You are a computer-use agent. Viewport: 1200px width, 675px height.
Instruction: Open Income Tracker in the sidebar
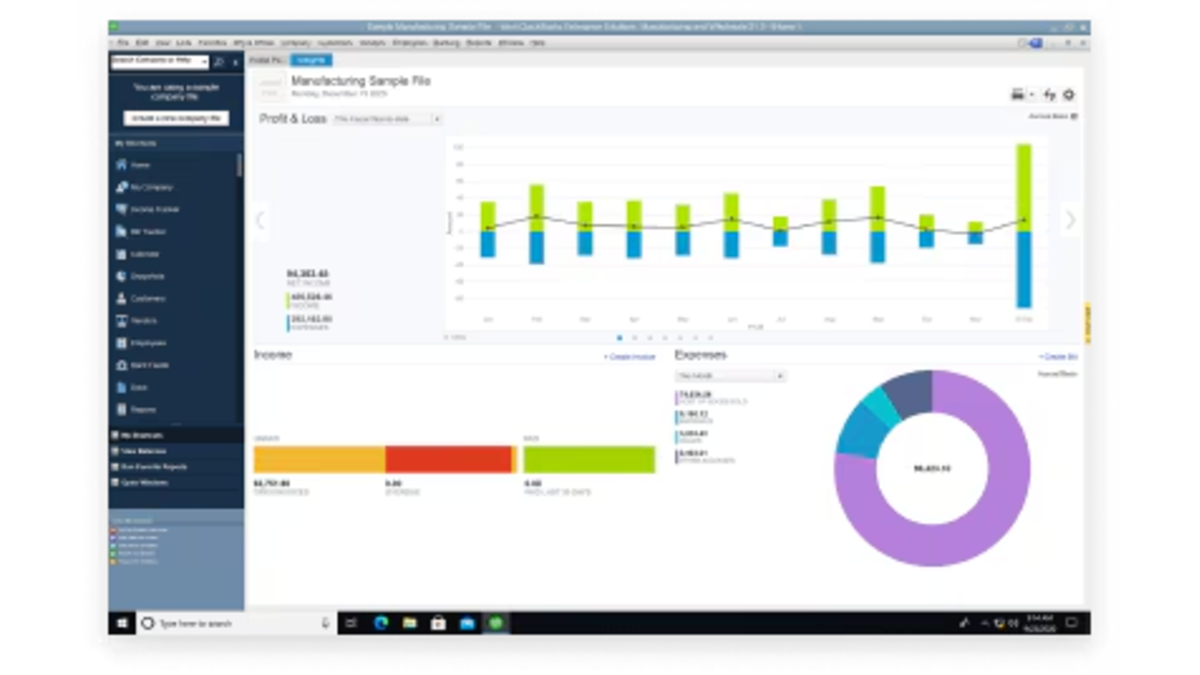point(153,210)
